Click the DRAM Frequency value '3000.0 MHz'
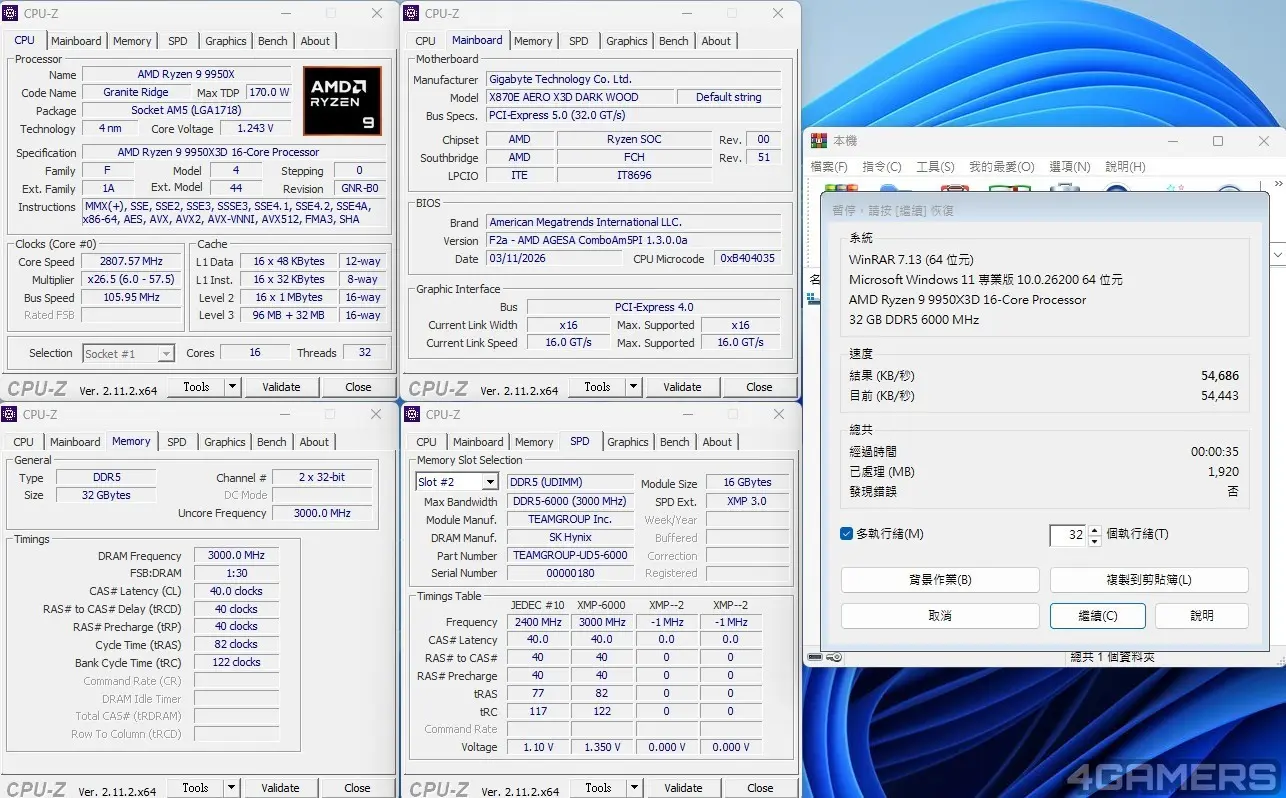This screenshot has height=798, width=1286. 236,556
